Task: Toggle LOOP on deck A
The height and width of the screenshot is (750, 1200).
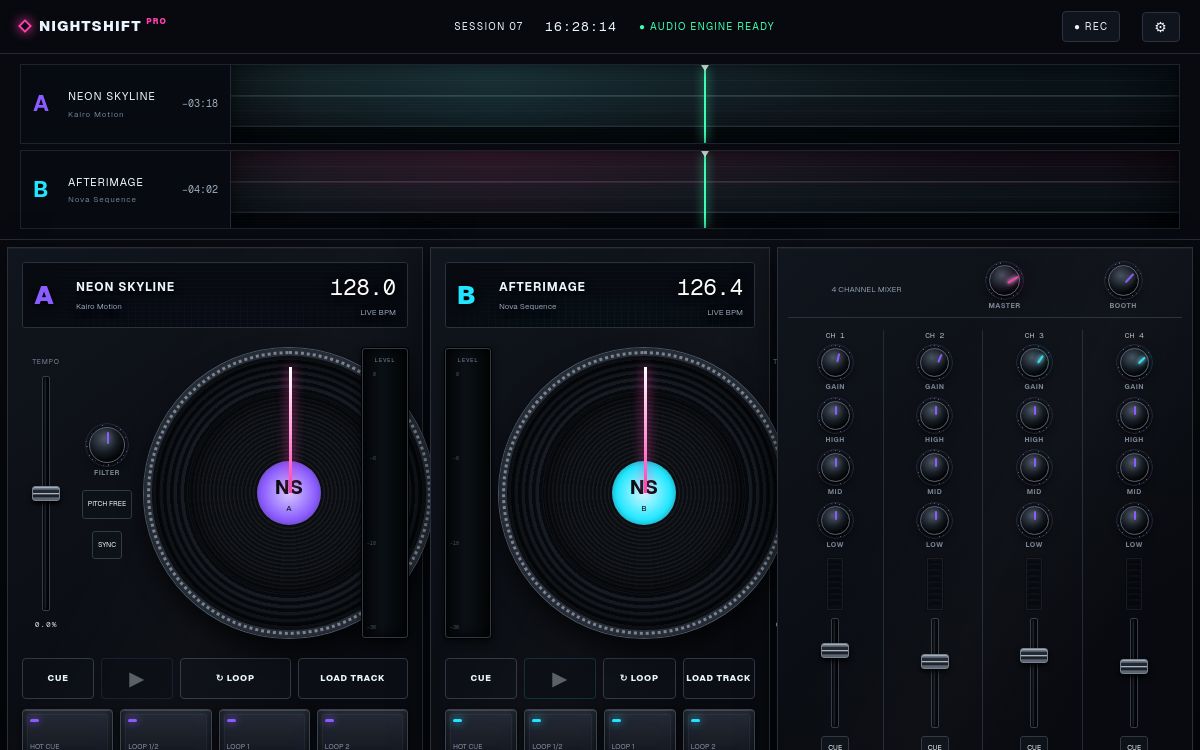Action: (x=235, y=679)
